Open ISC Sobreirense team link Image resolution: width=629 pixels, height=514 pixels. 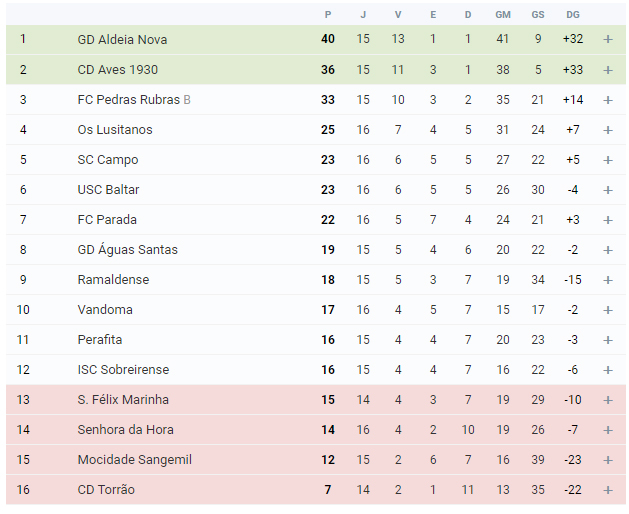[x=123, y=370]
